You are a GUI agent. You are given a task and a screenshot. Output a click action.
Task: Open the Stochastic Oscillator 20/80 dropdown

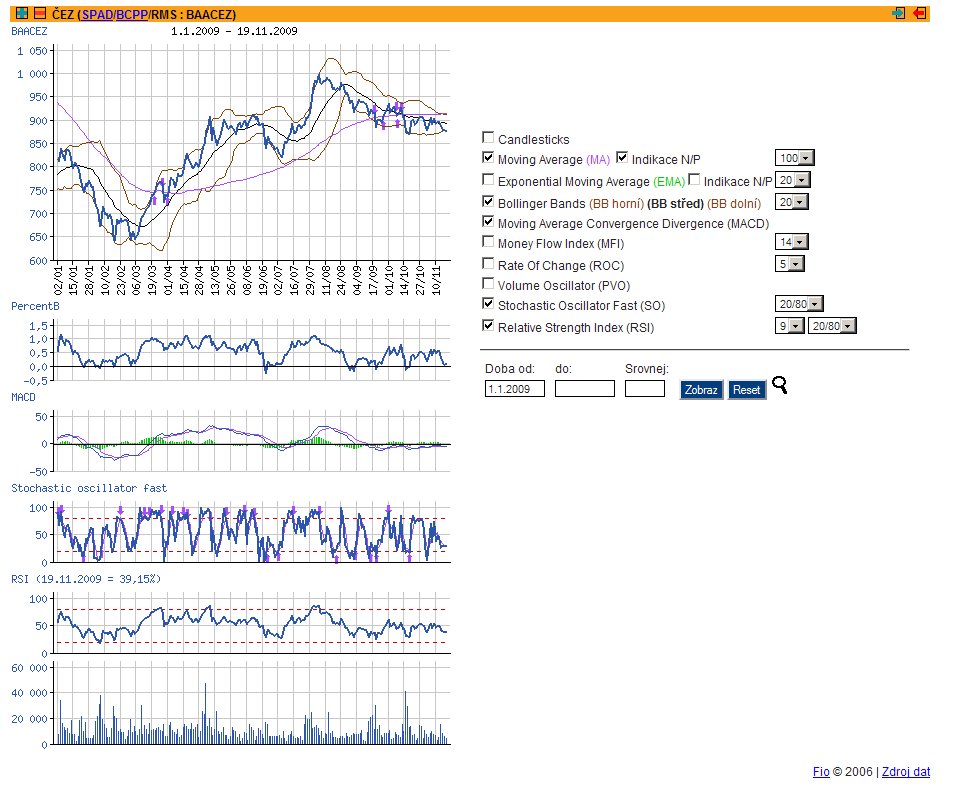(x=799, y=304)
